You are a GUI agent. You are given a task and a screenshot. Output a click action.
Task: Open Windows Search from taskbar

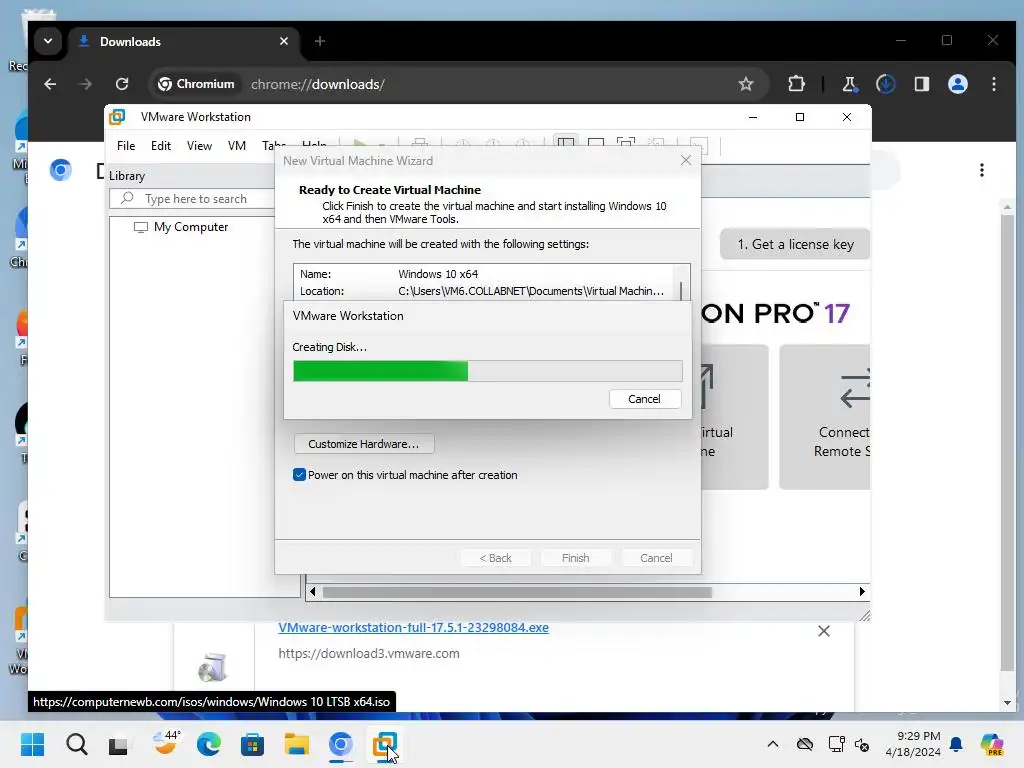76,744
